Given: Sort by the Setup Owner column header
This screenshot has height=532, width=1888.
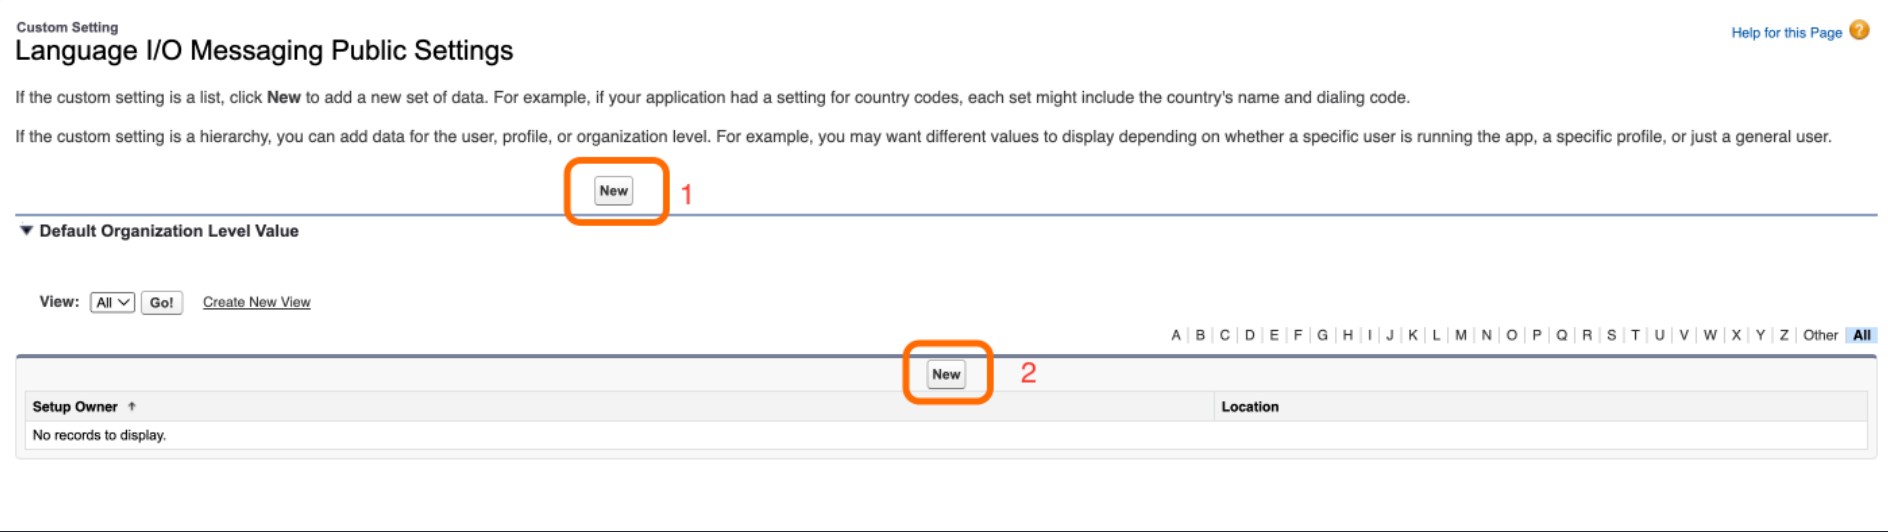Looking at the screenshot, I should pyautogui.click(x=75, y=406).
